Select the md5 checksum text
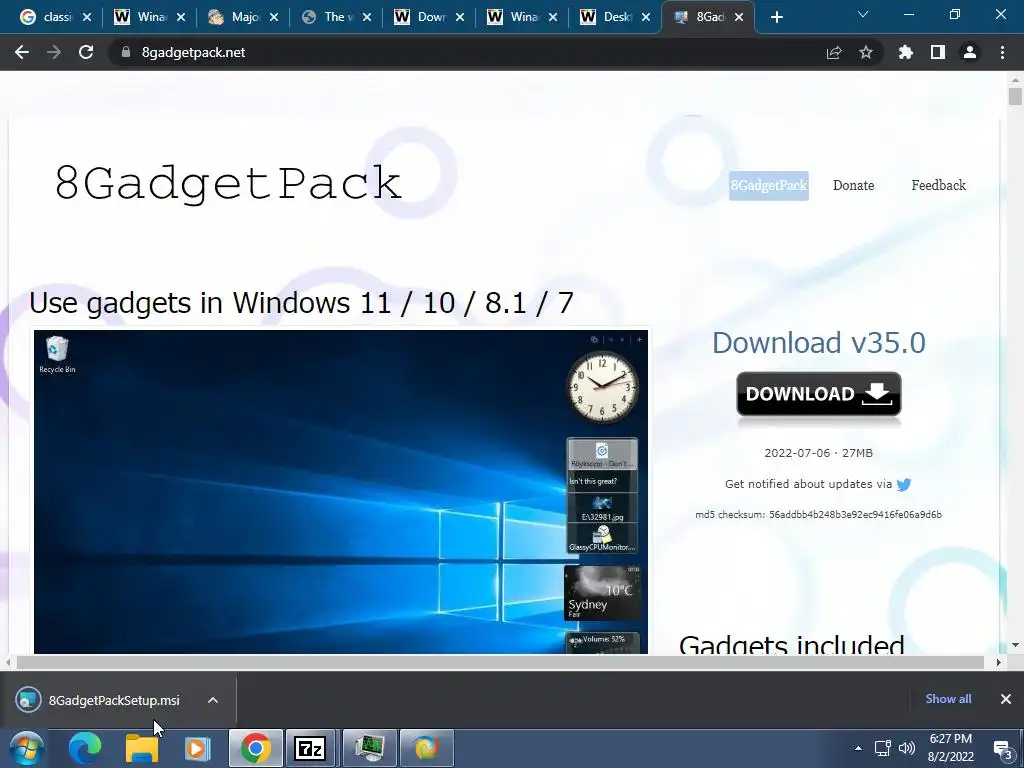 (818, 515)
